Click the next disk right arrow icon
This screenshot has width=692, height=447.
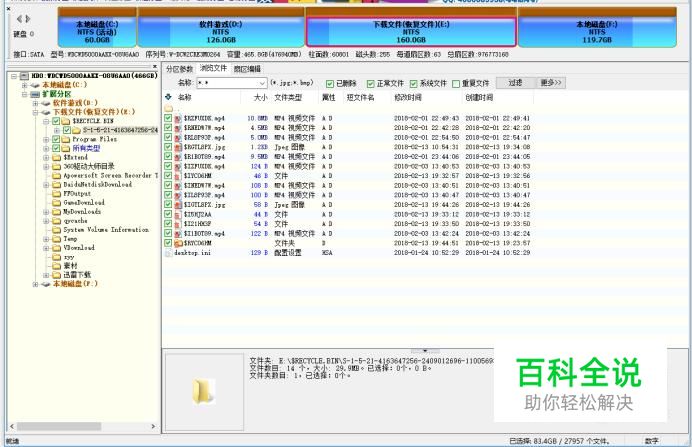(28, 19)
